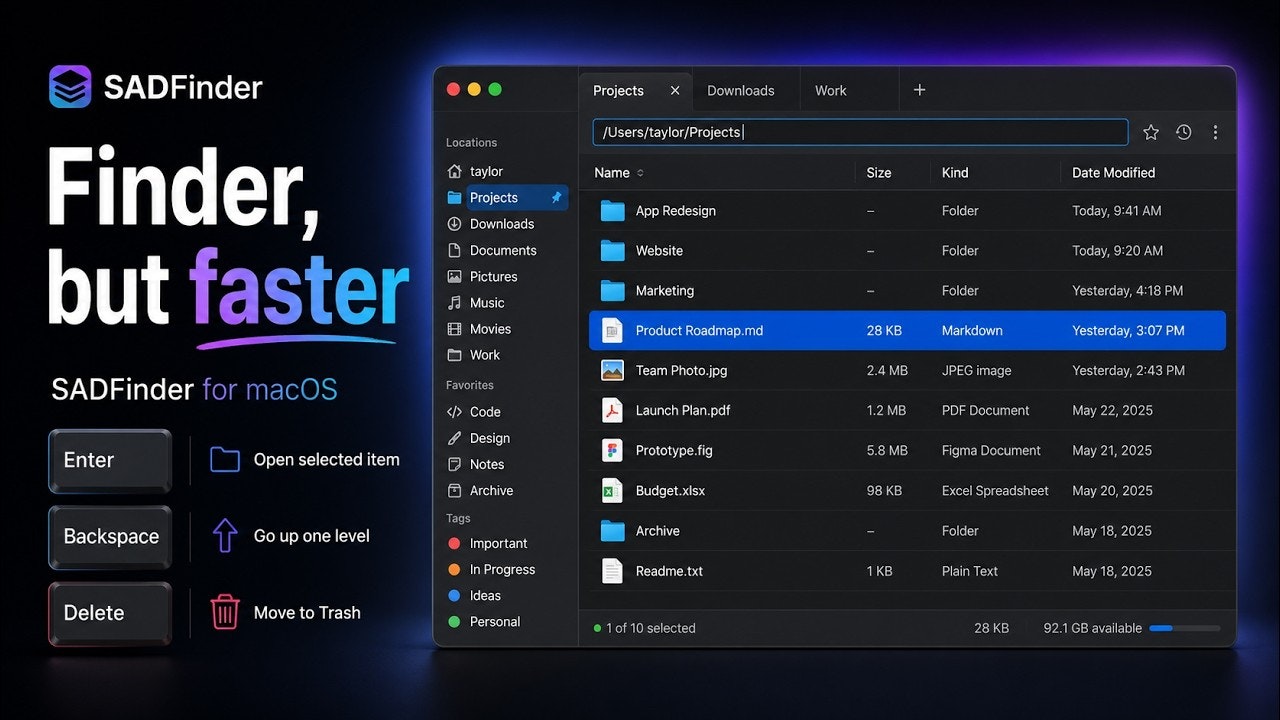Viewport: 1280px width, 720px height.
Task: Select the Budget.xlsx spreadsheet
Action: point(907,491)
